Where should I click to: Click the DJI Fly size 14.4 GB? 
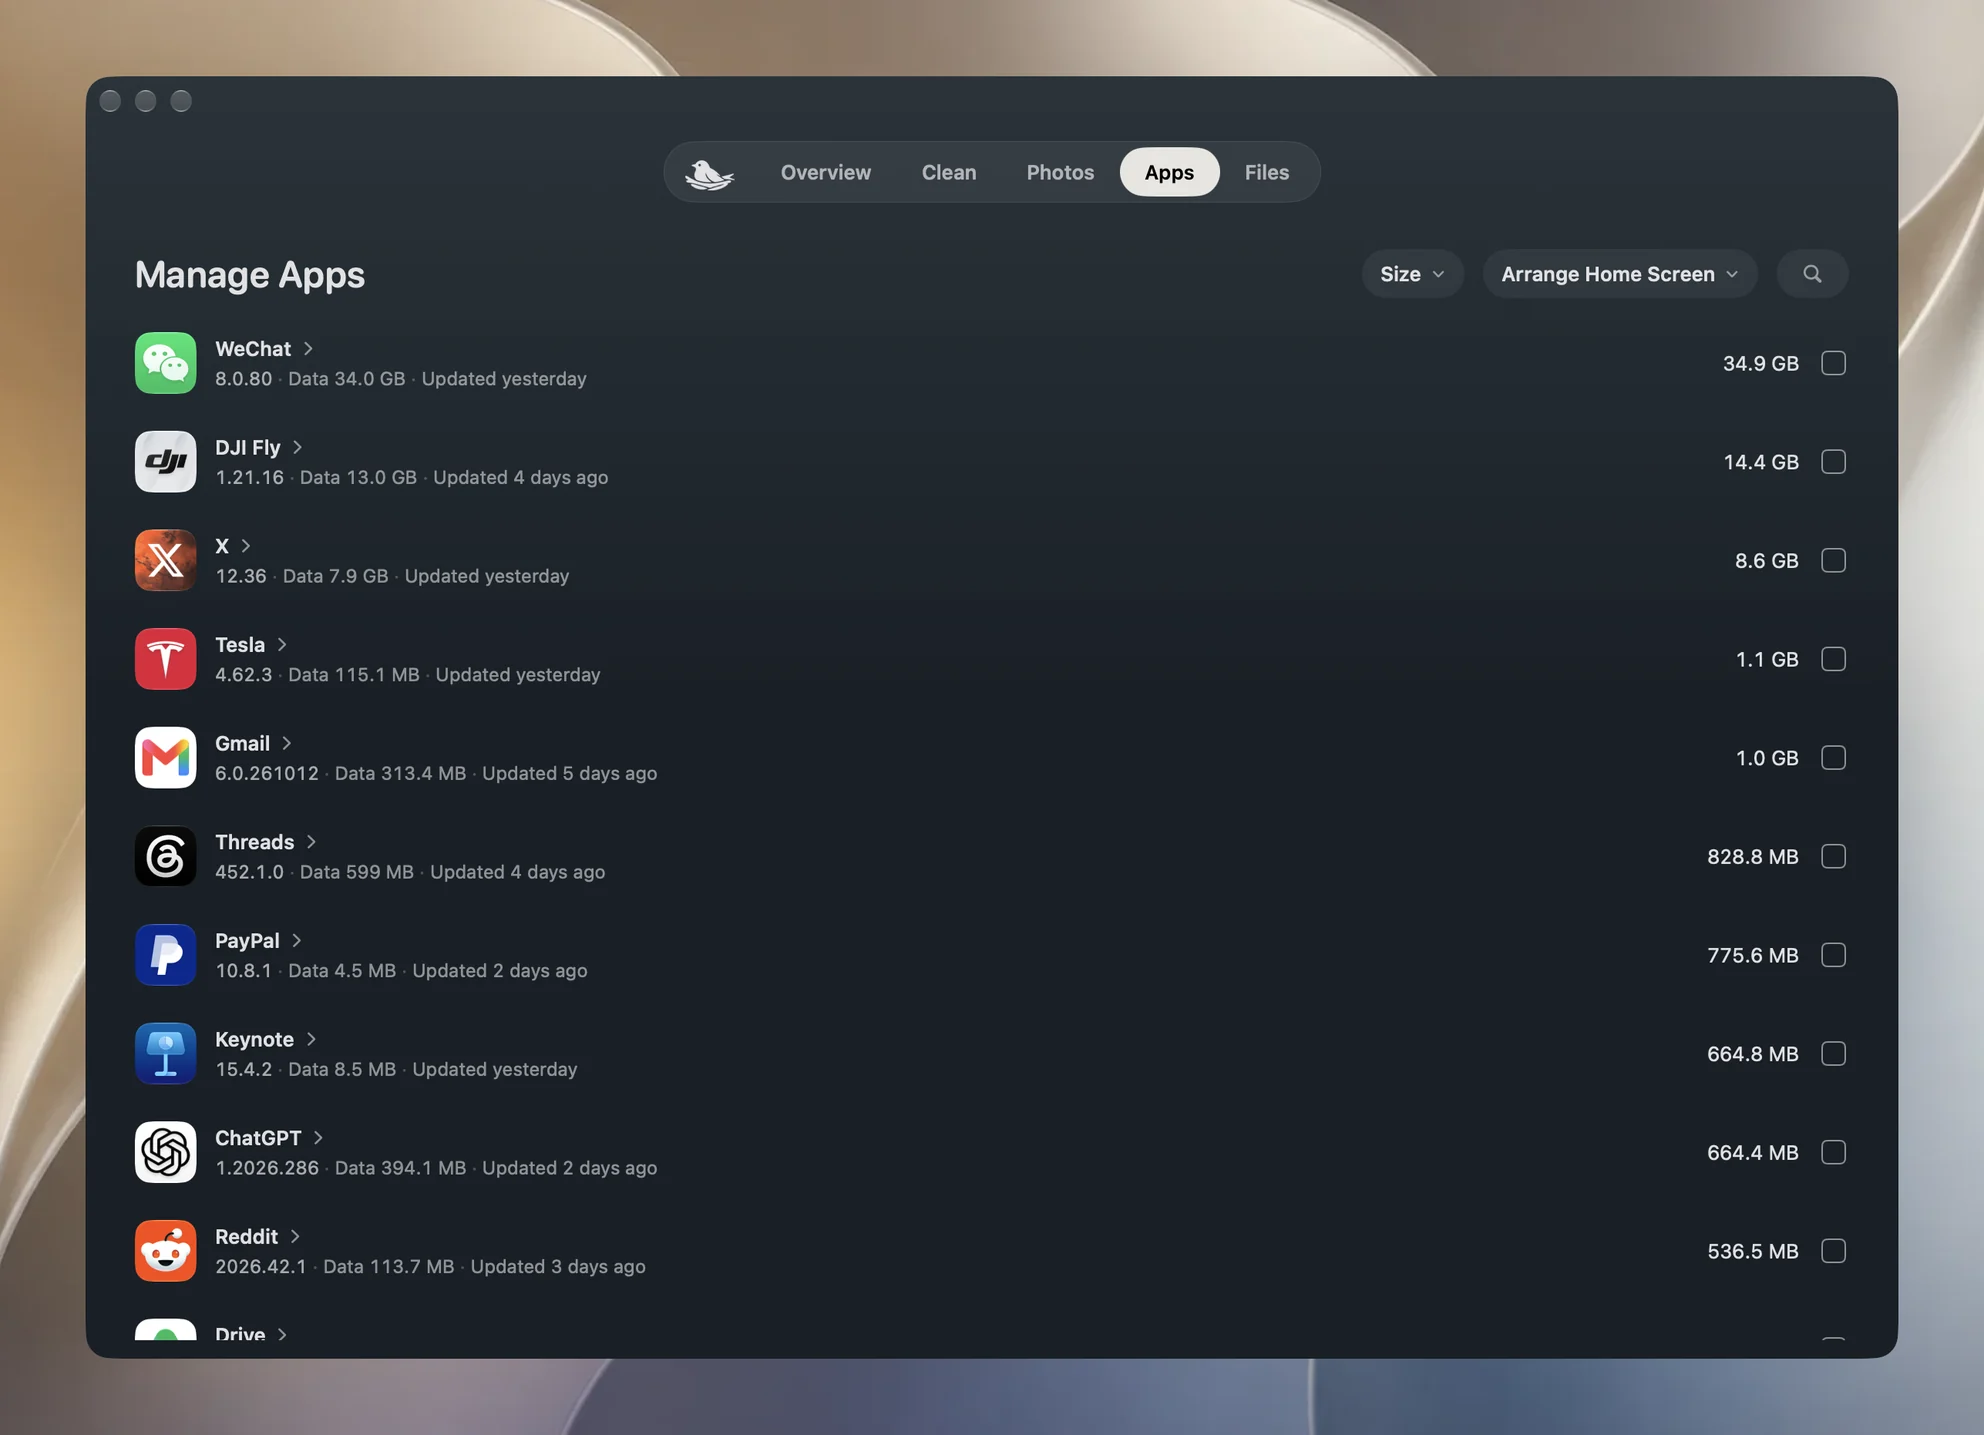click(x=1761, y=462)
